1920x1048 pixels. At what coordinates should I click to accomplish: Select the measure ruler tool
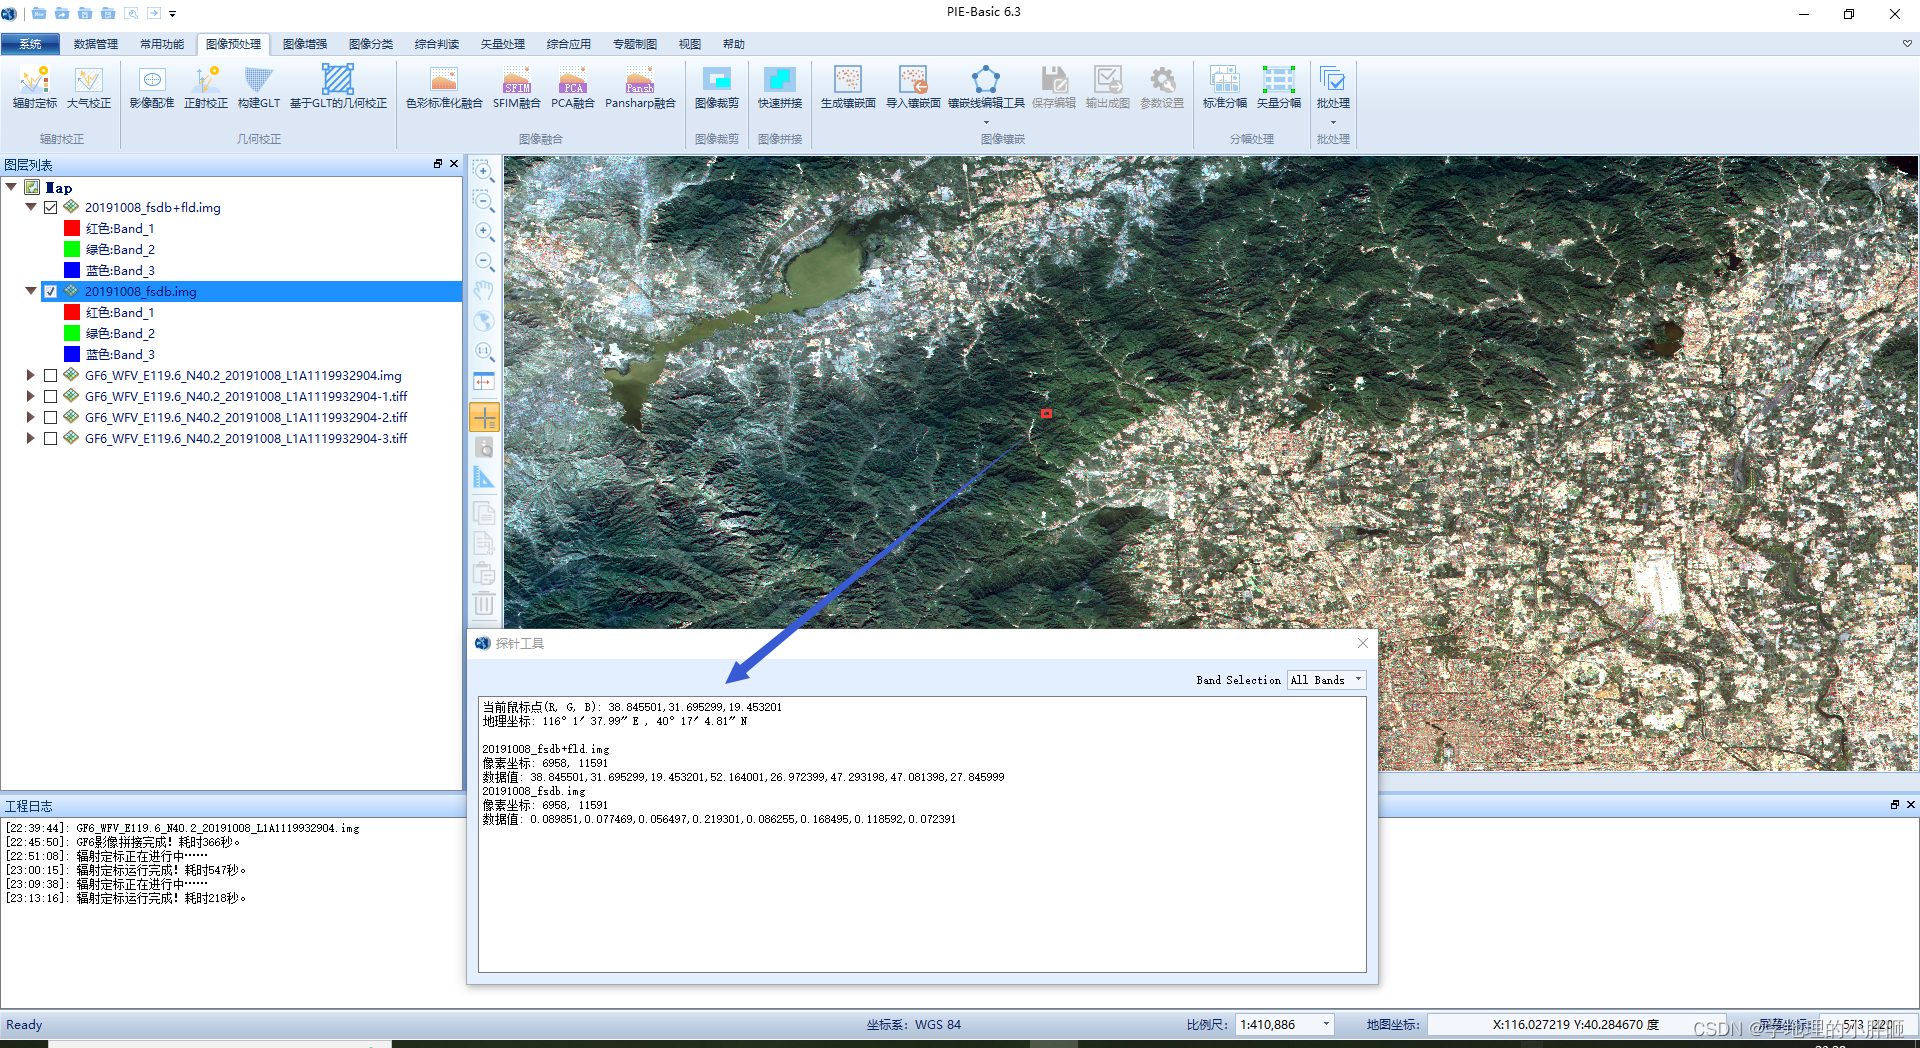click(484, 478)
